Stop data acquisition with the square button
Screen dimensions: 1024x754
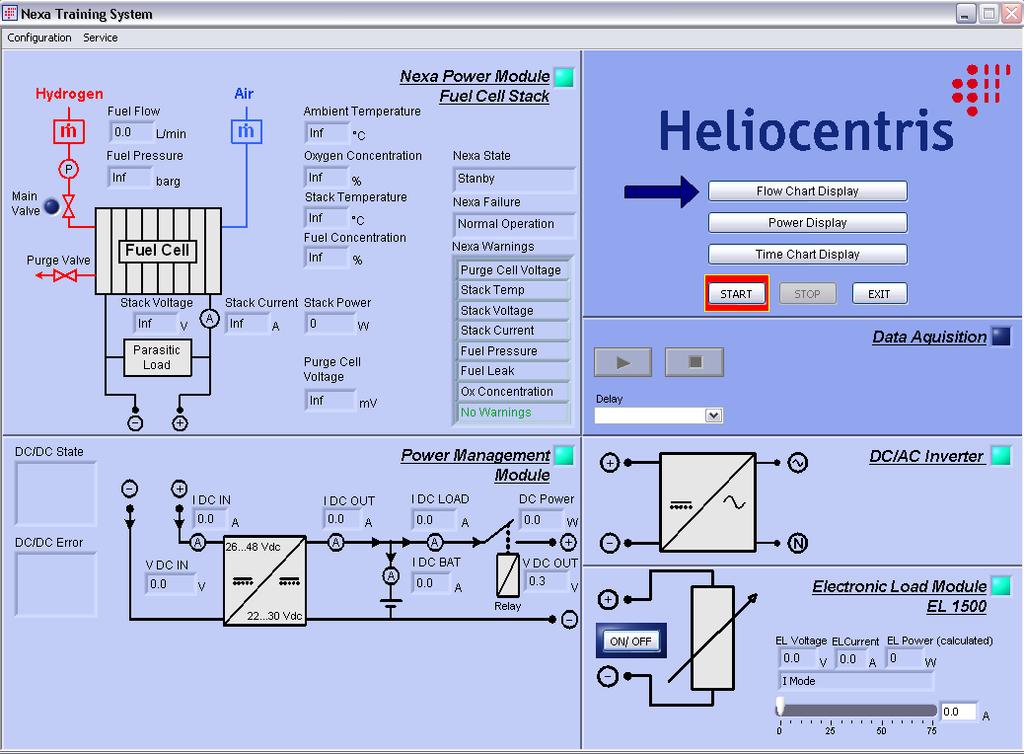point(694,362)
